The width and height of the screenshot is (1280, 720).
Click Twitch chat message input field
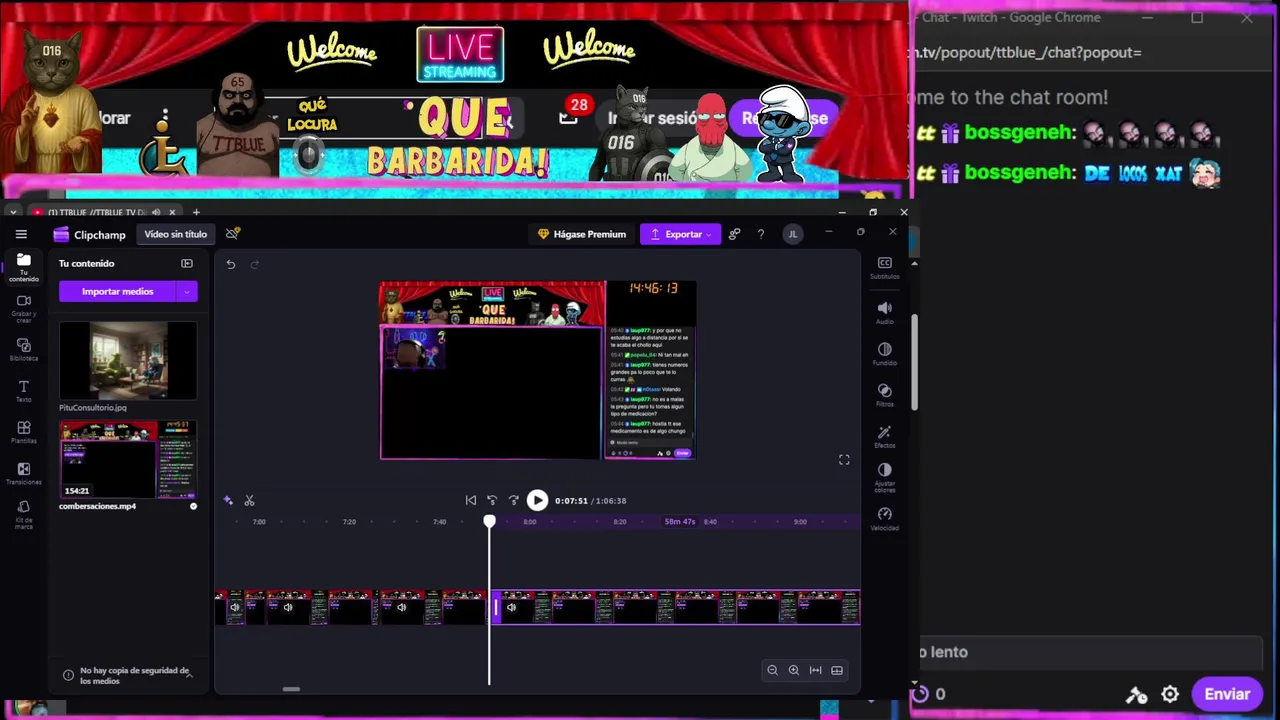(x=1090, y=652)
